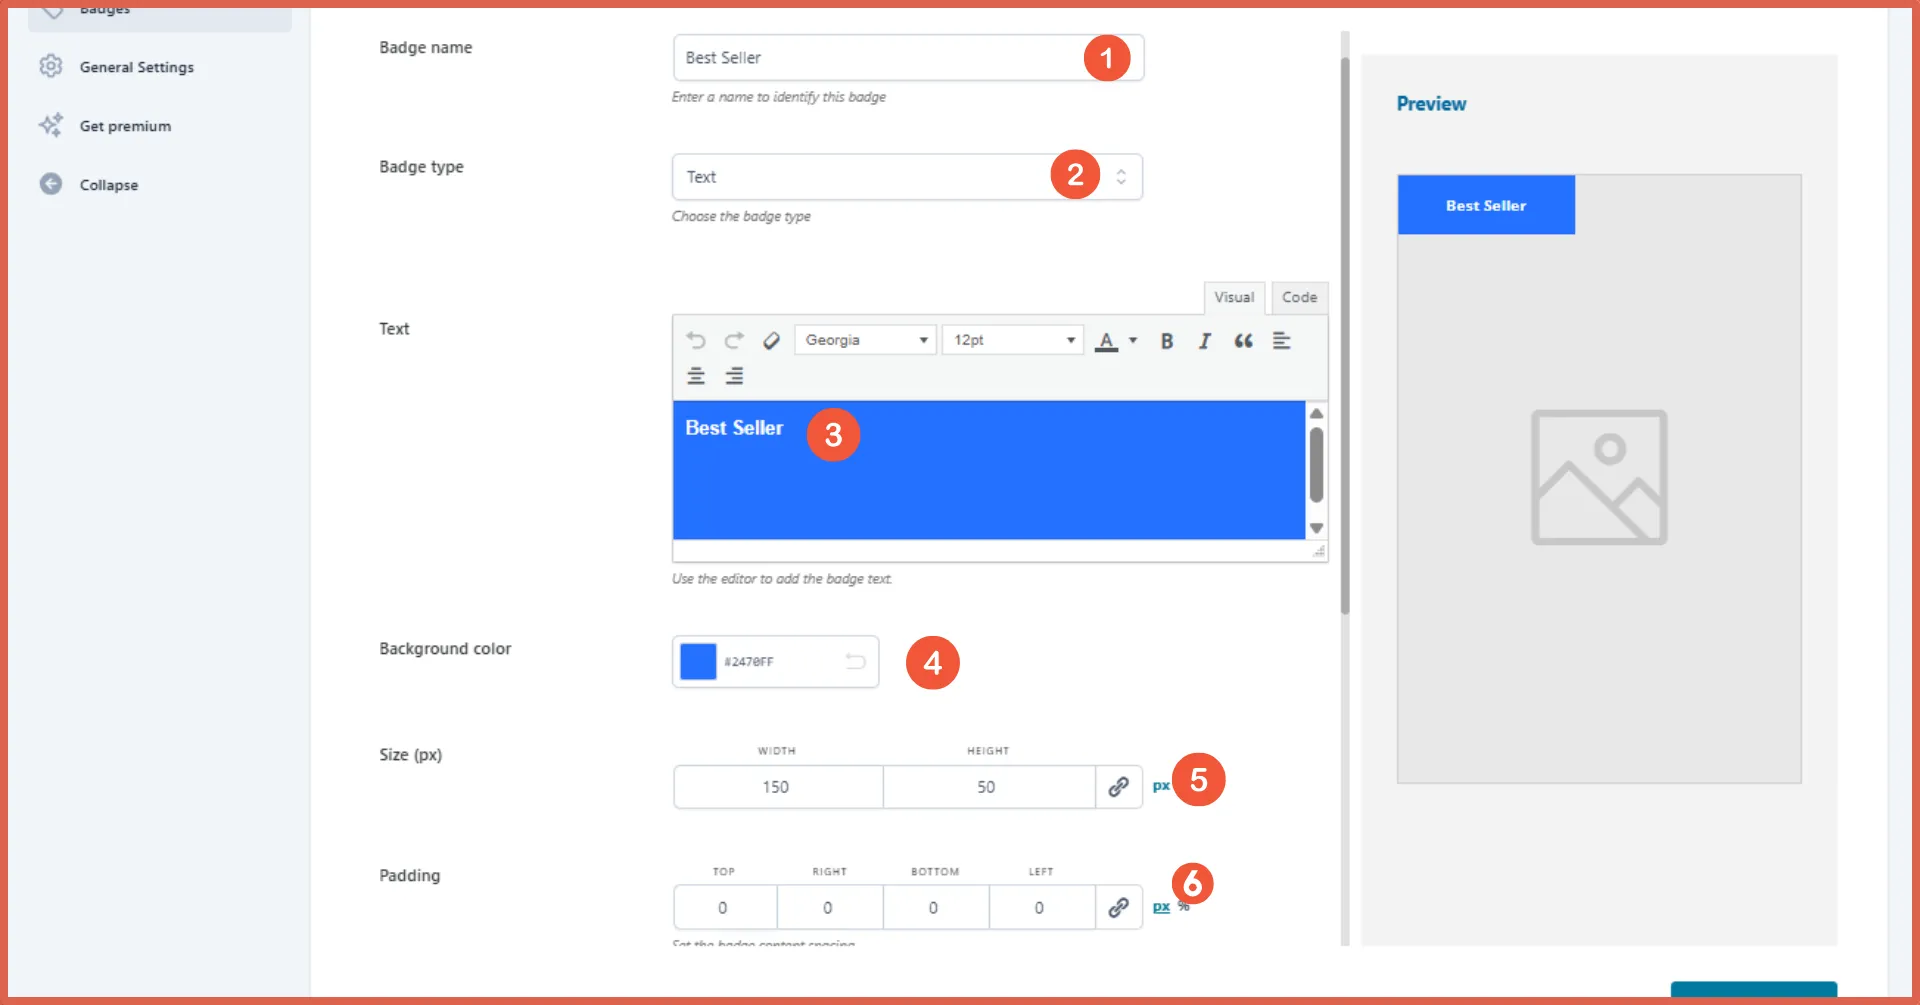Switch padding unit to percent
1920x1005 pixels.
[1184, 907]
